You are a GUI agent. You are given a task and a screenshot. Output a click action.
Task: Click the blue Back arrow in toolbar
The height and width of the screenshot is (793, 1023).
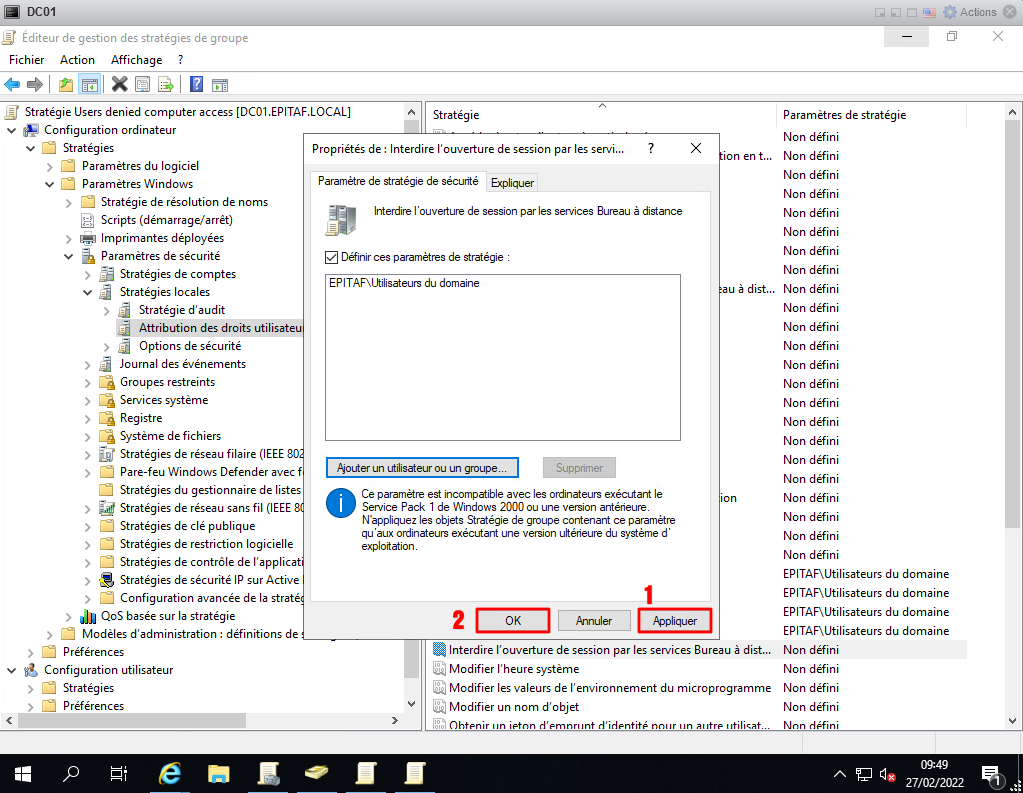[13, 84]
